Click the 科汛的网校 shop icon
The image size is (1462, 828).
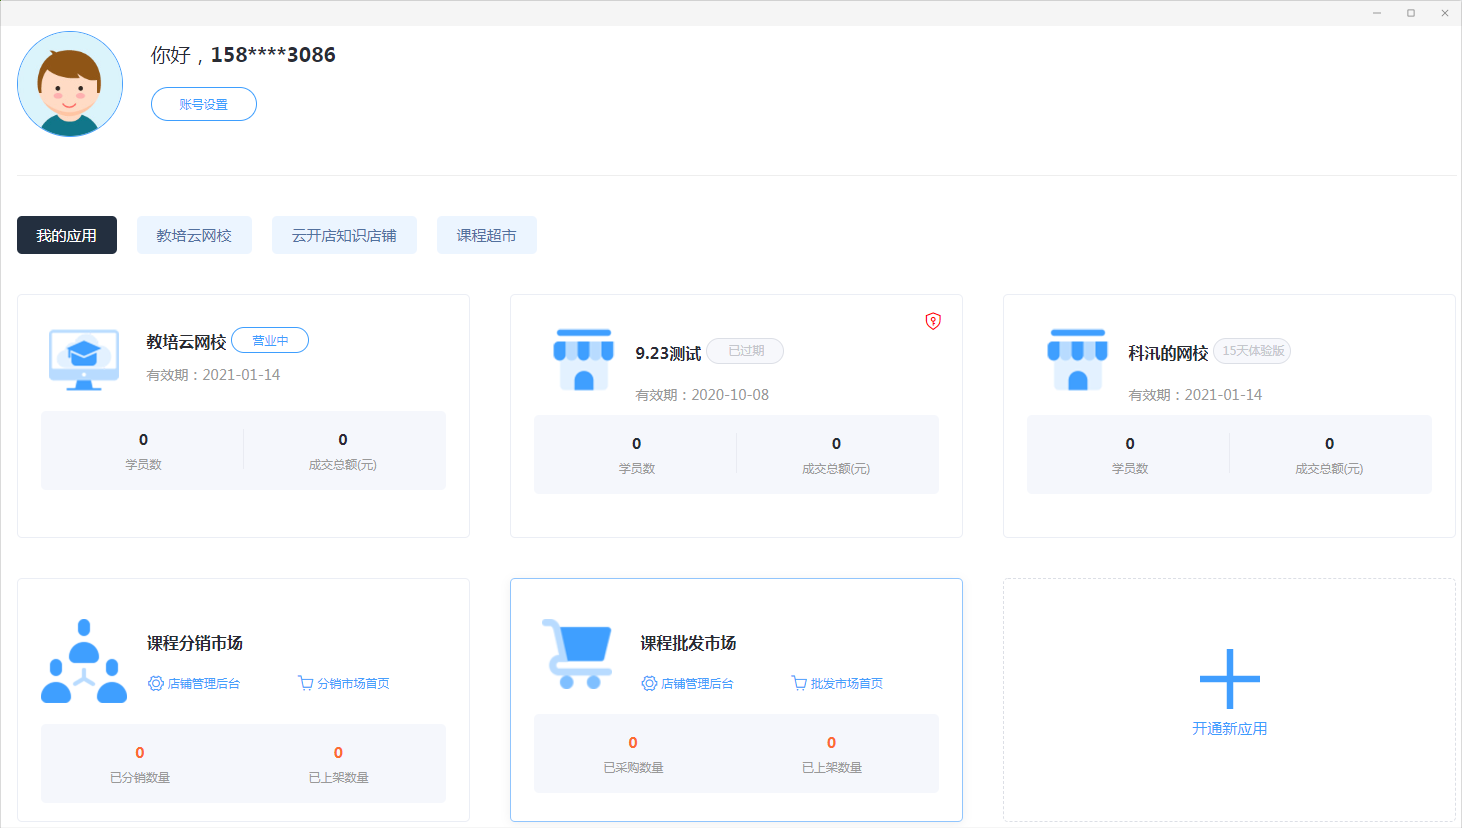click(x=1077, y=359)
